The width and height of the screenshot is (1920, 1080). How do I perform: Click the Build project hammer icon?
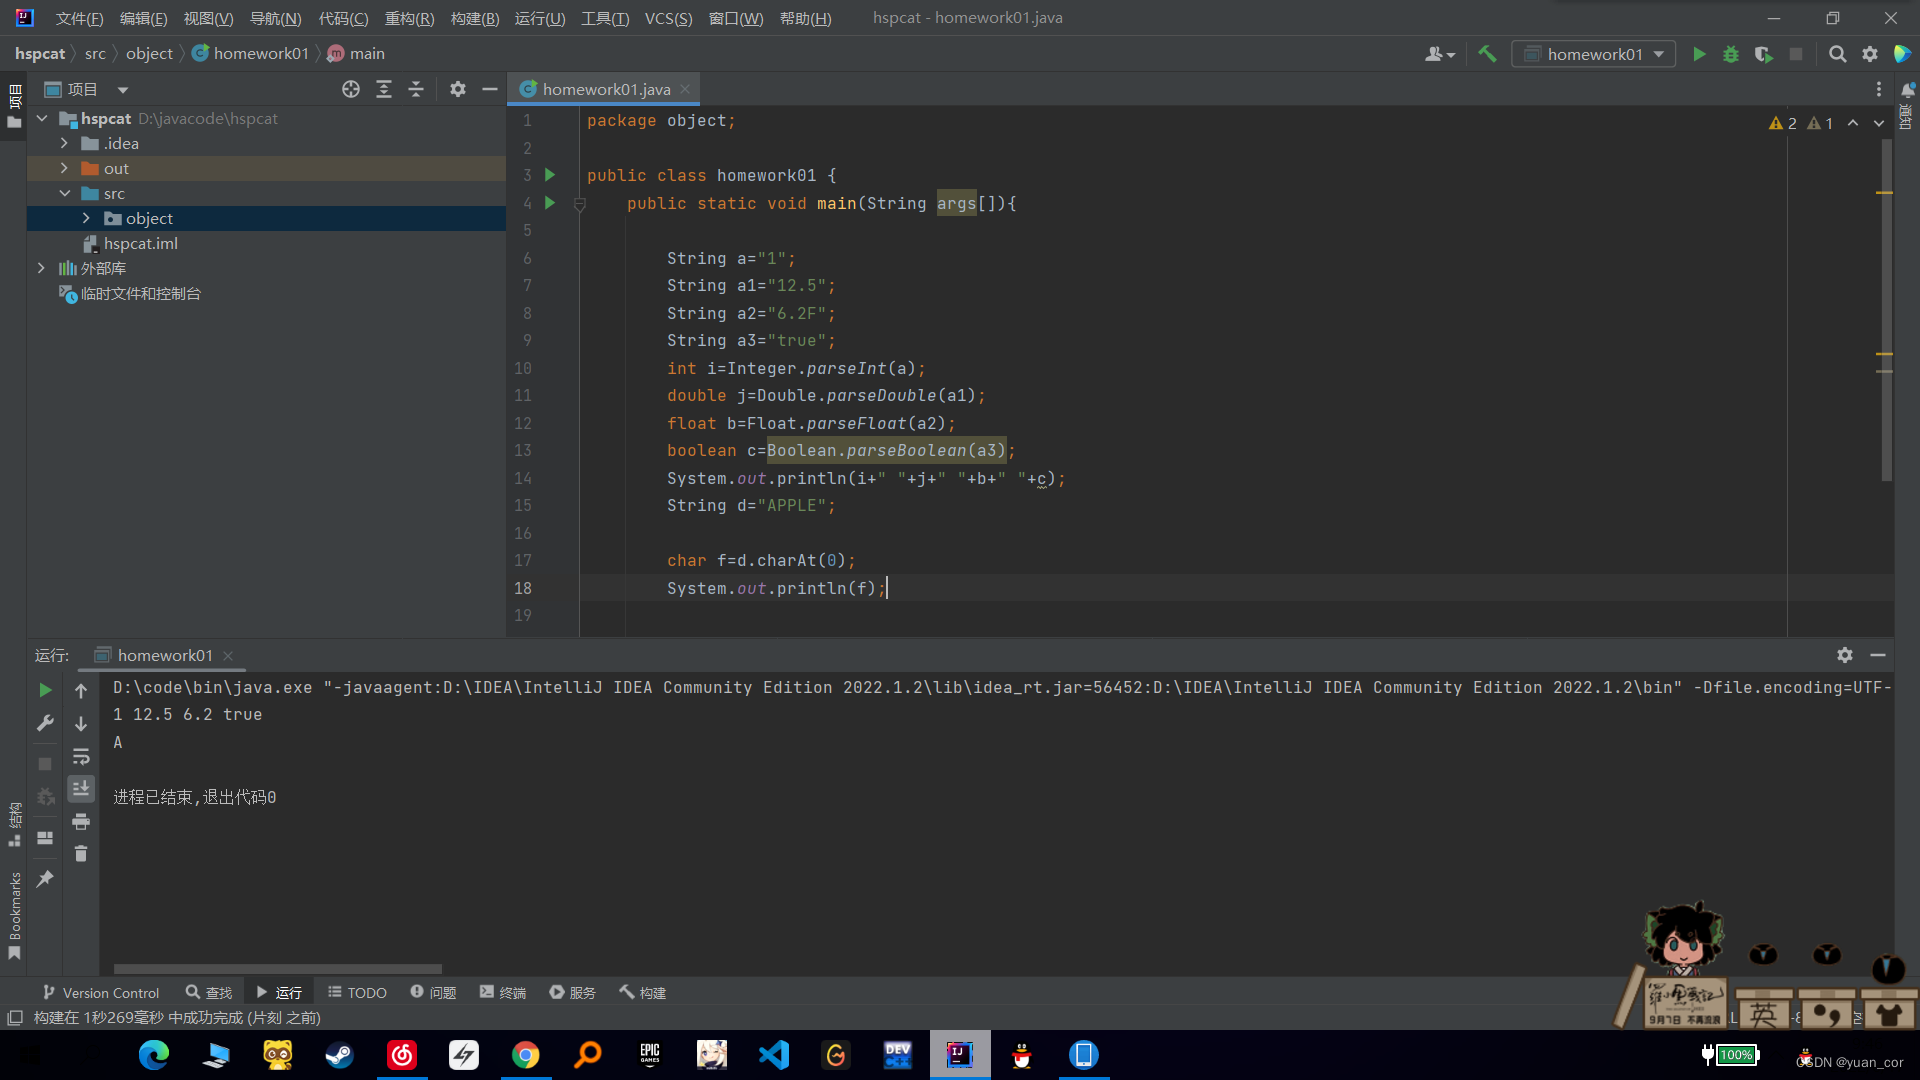click(x=1487, y=55)
